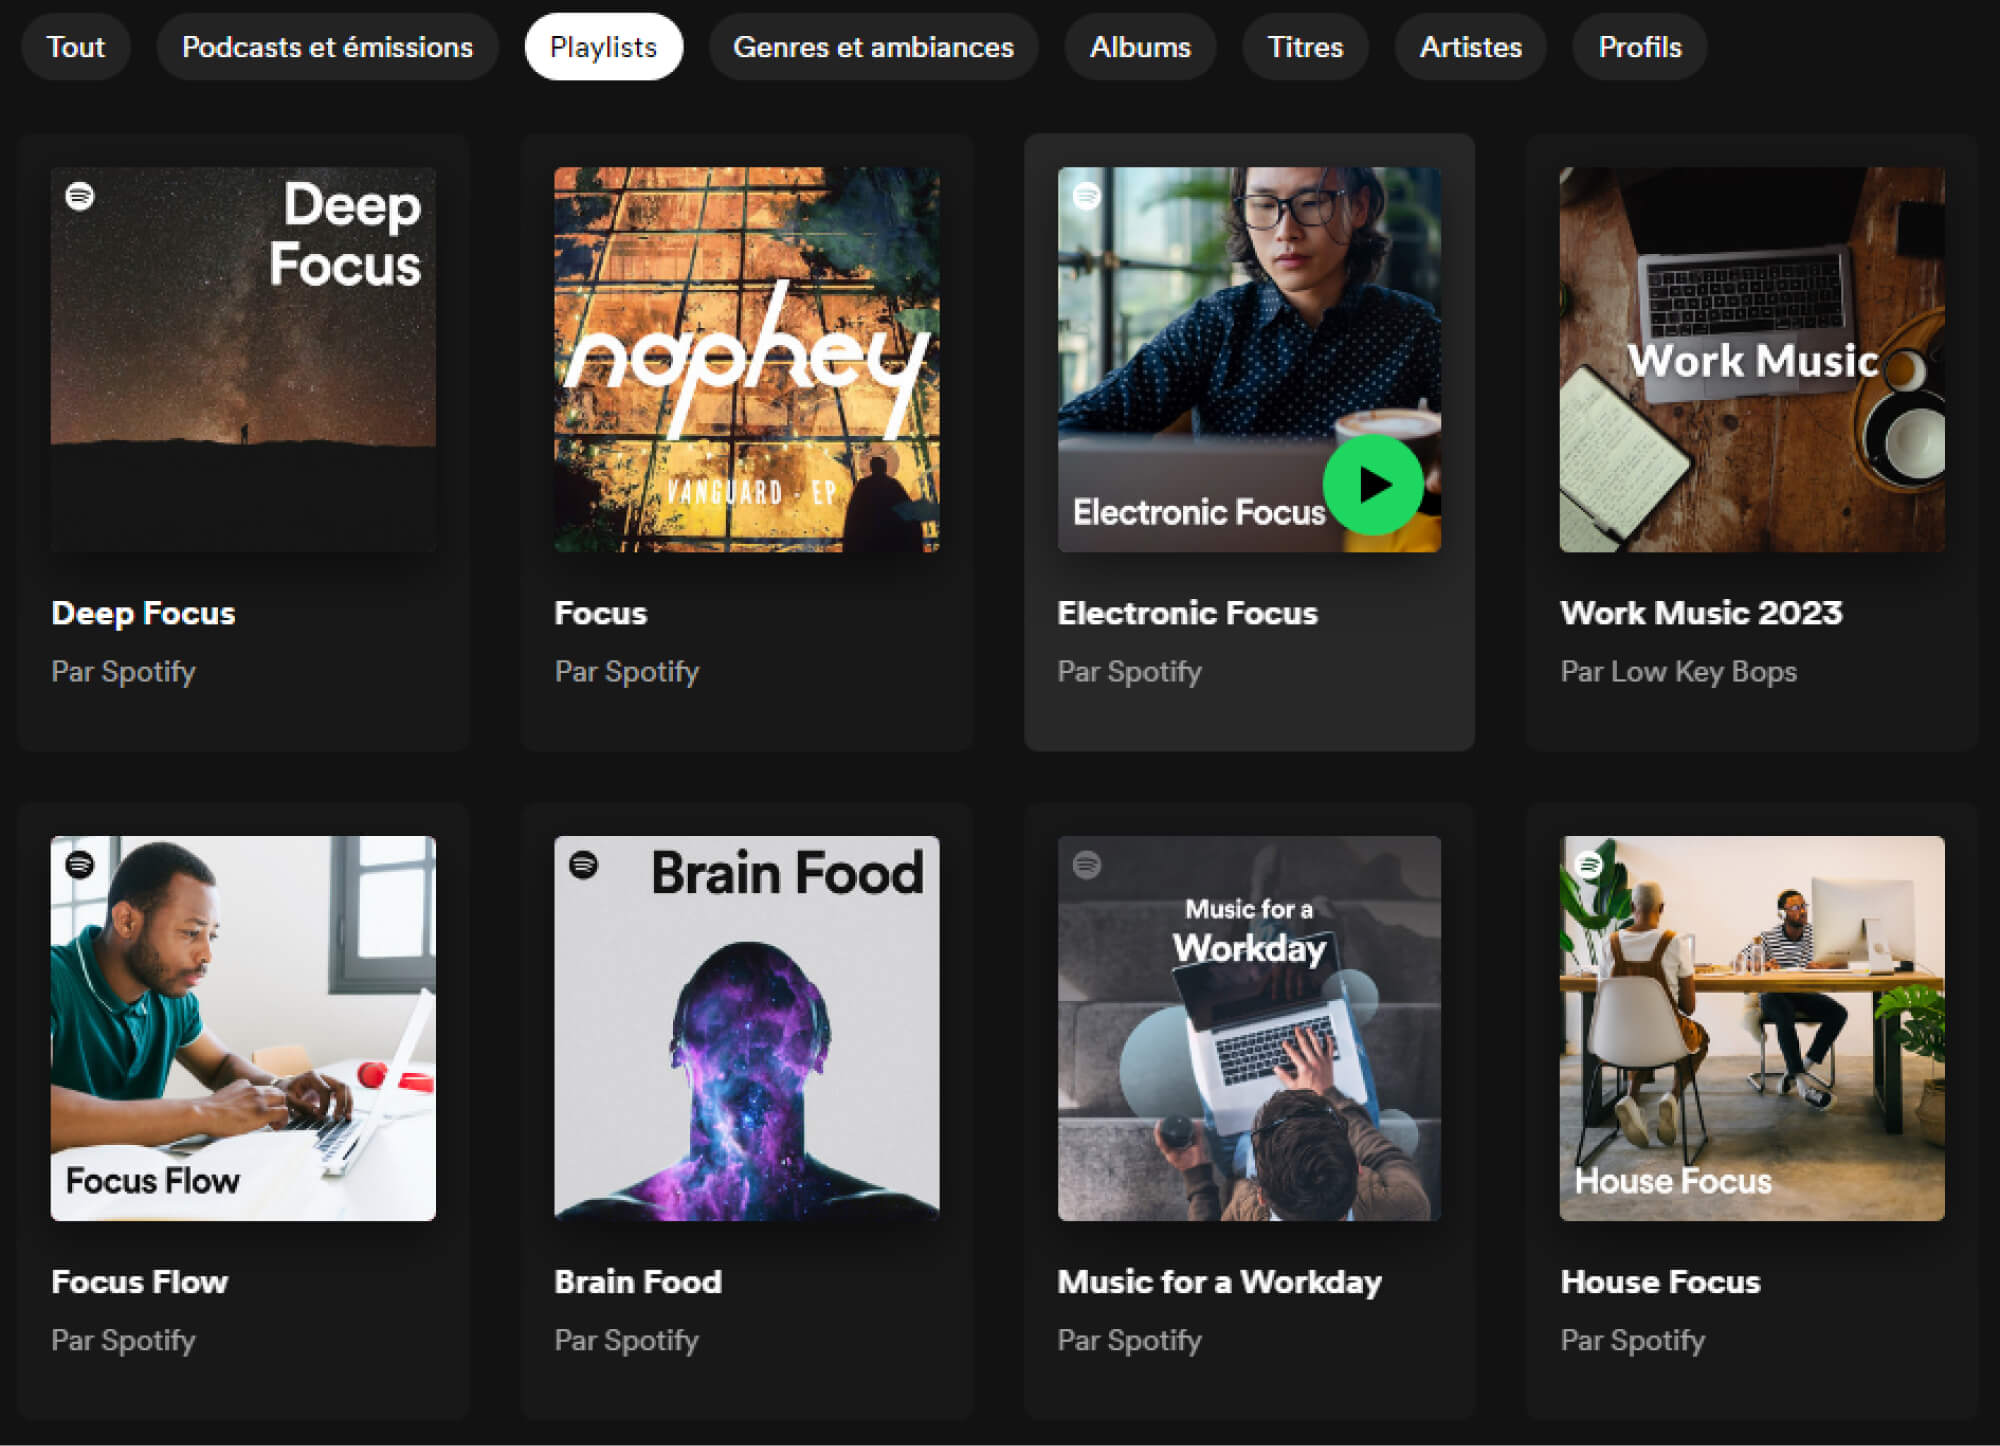The image size is (2000, 1446).
Task: Switch to the Titres filter
Action: 1304,46
